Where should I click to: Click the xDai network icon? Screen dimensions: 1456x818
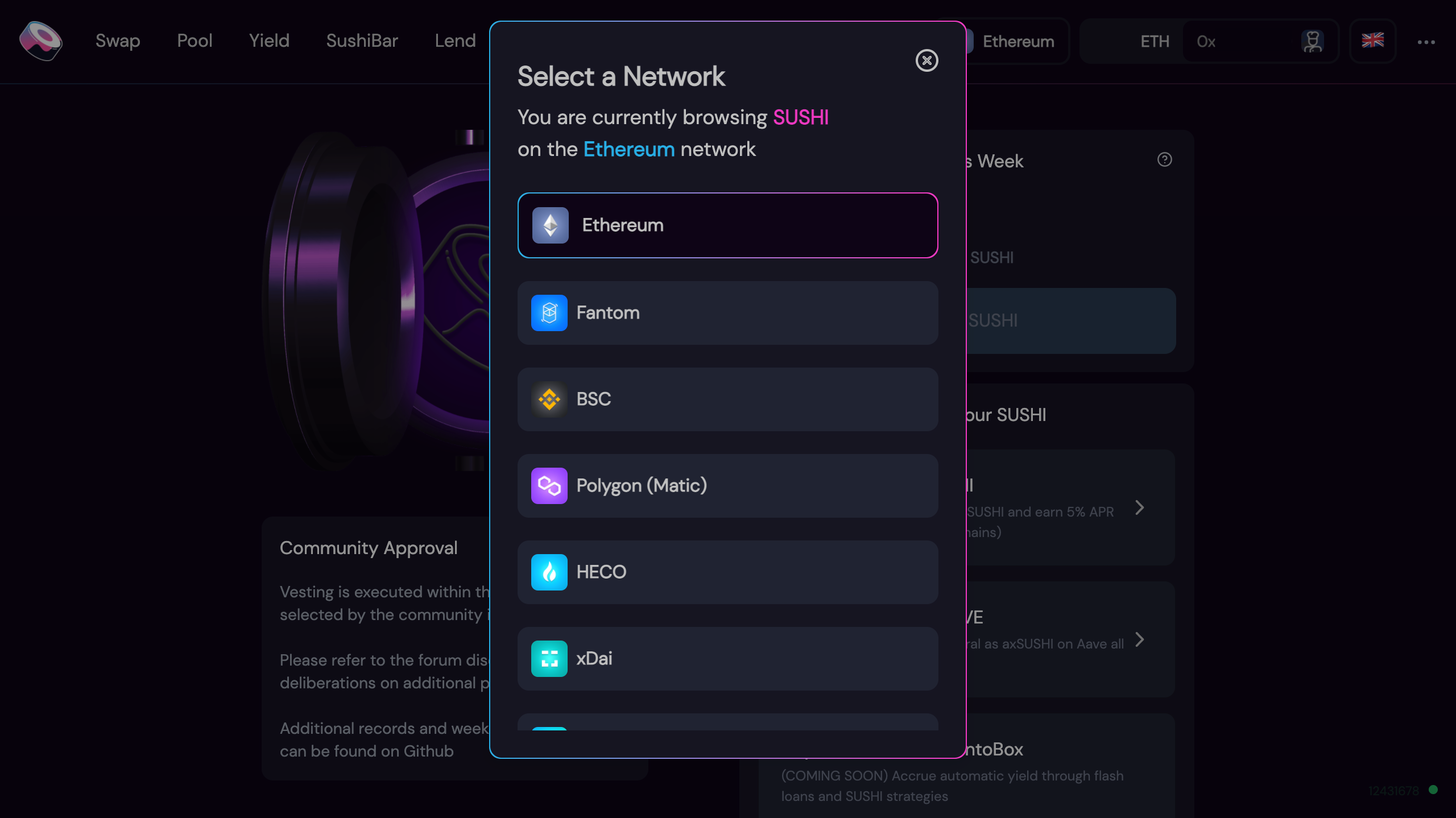549,659
